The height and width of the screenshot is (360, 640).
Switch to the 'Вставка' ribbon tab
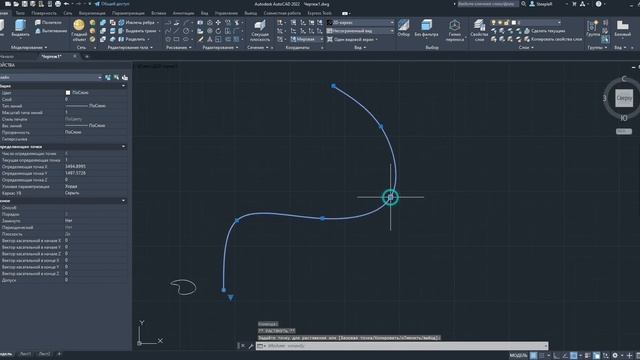coord(158,13)
